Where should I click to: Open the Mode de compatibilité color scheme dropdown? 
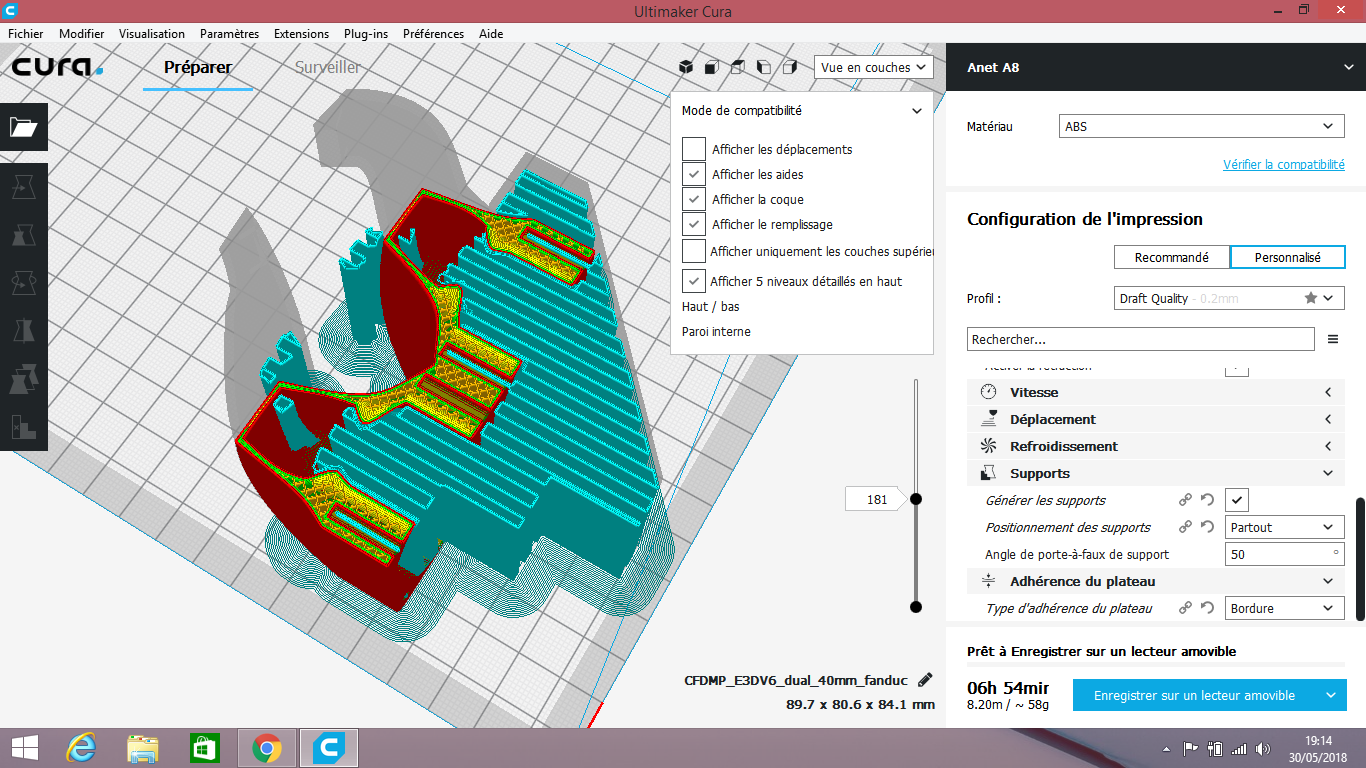[x=802, y=111]
